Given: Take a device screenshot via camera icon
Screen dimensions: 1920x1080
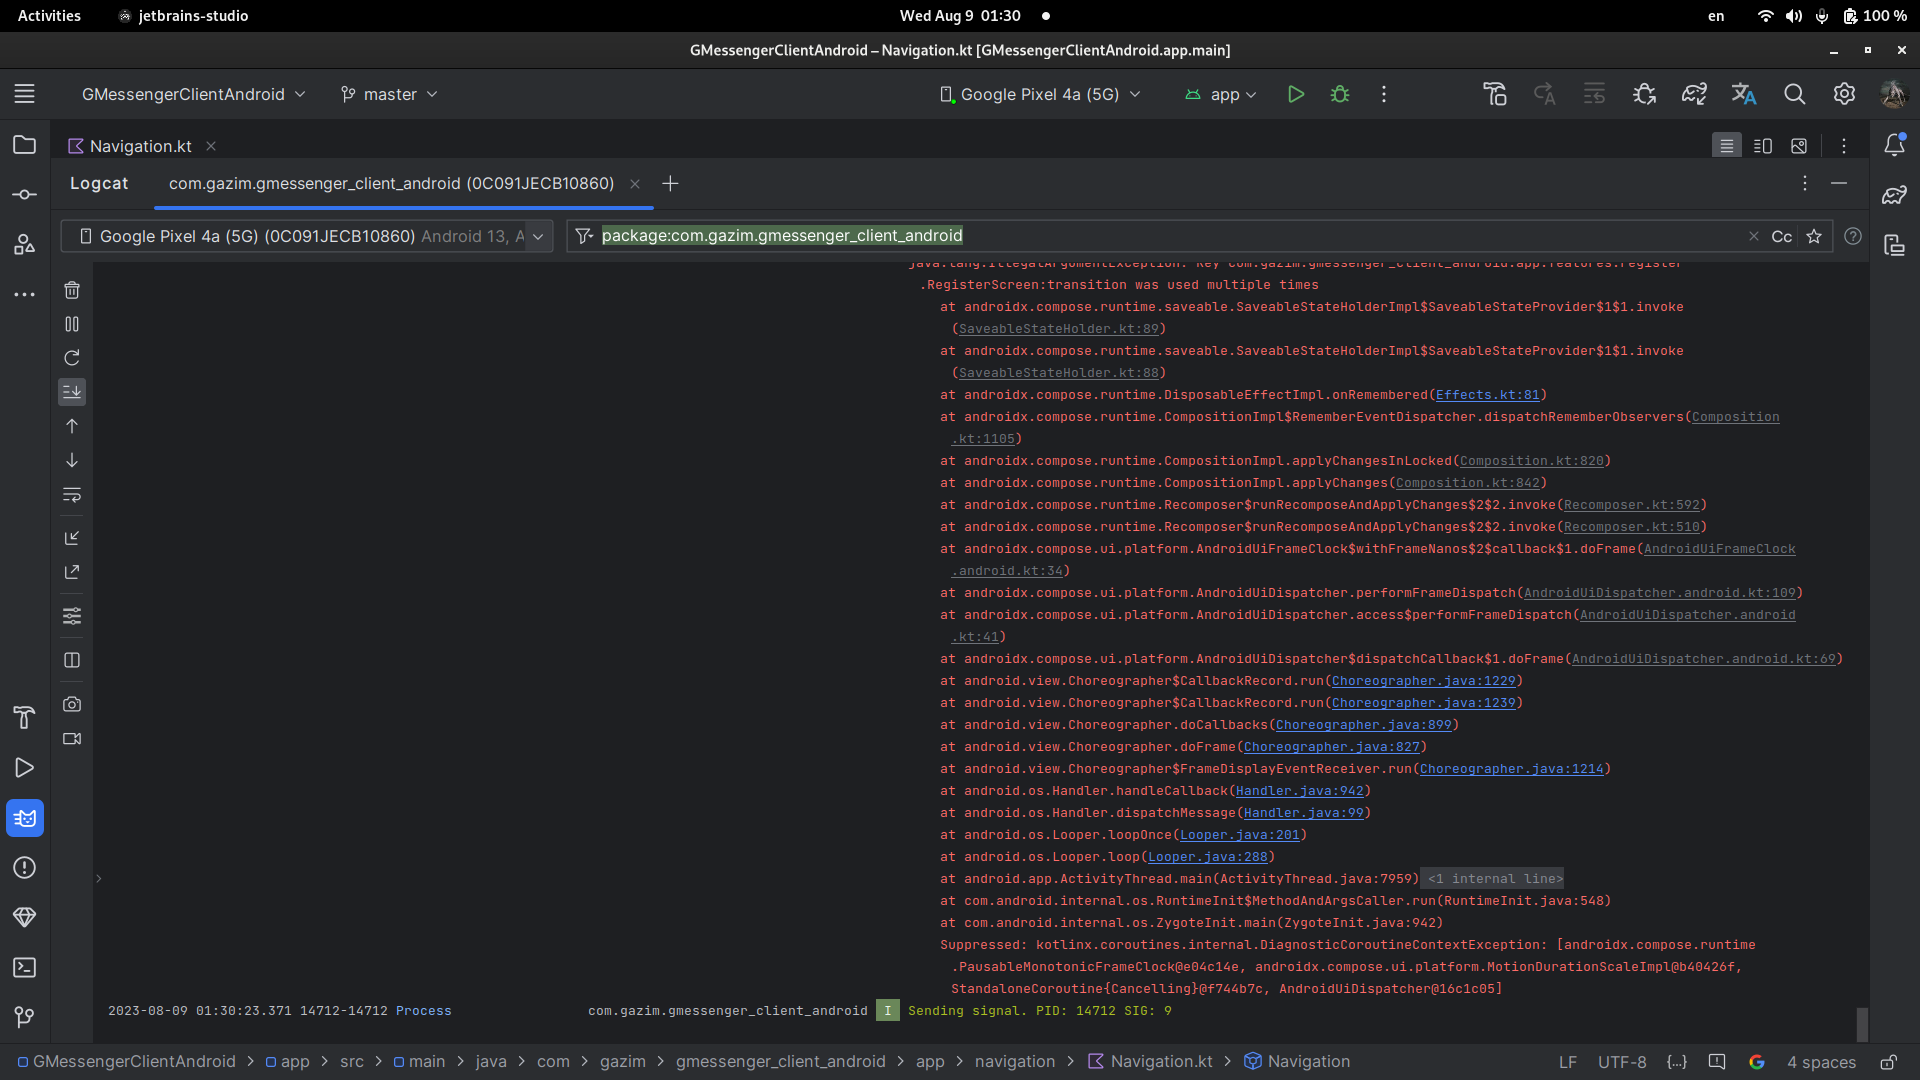Looking at the screenshot, I should click(x=72, y=704).
